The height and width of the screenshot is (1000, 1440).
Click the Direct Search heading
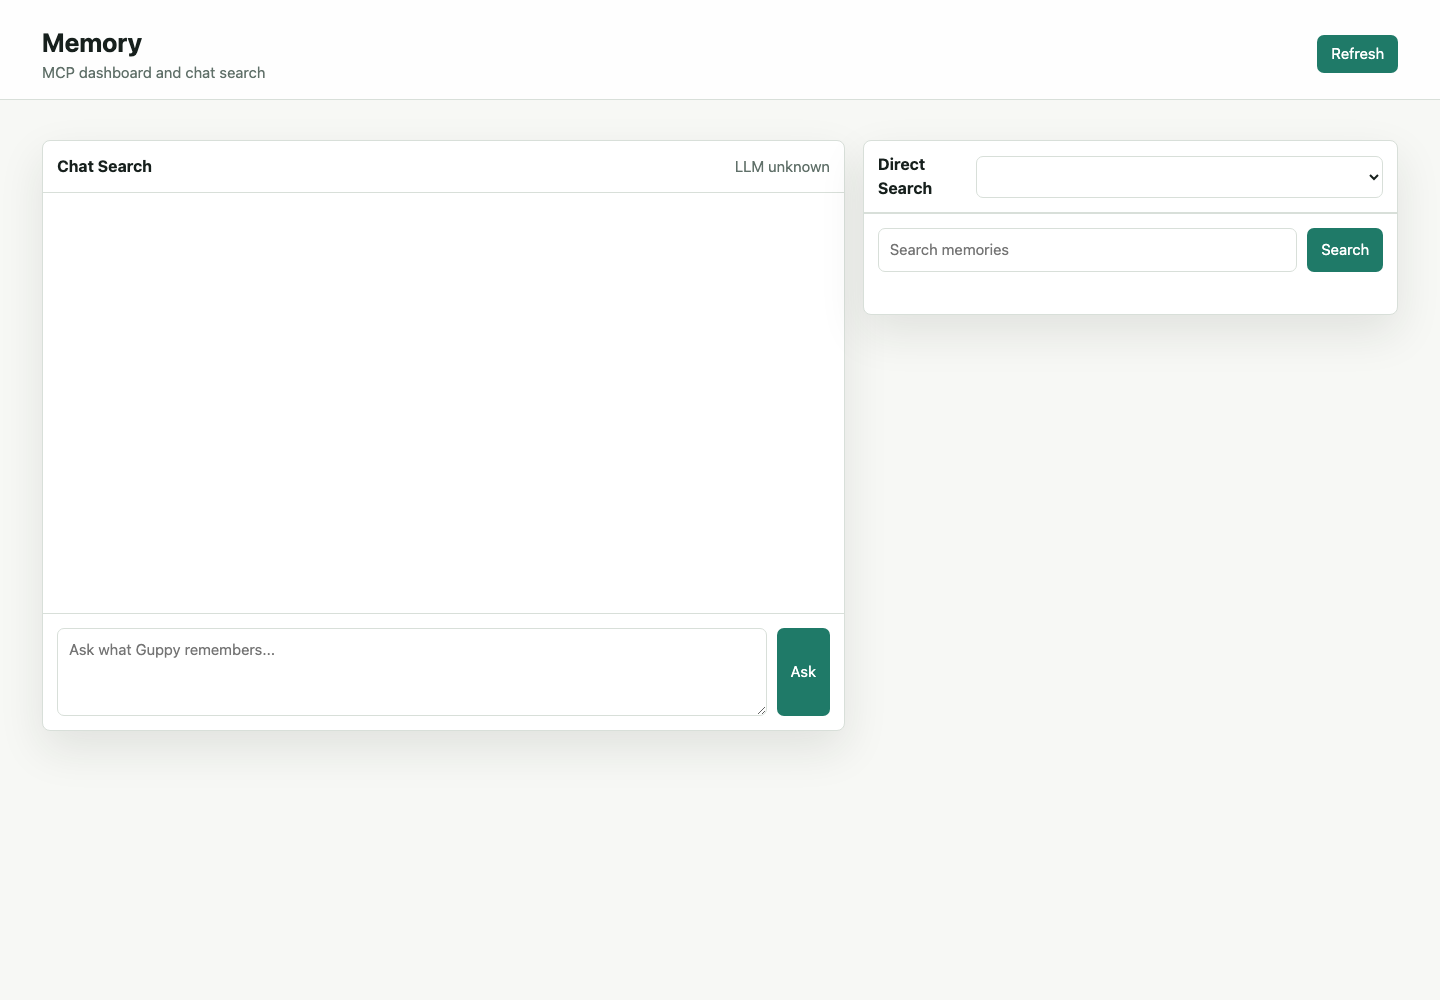click(905, 177)
